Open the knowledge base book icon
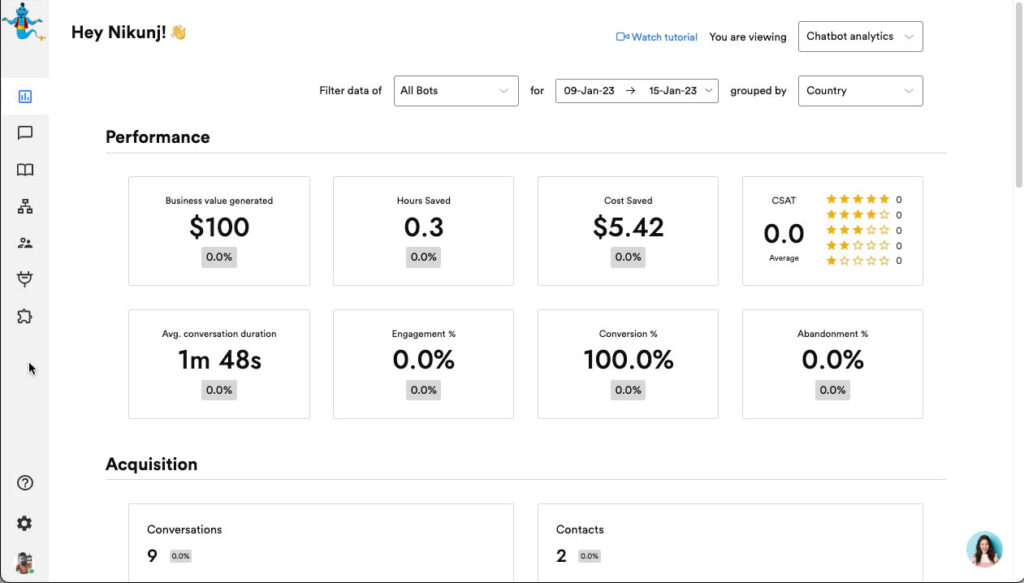 click(x=25, y=170)
